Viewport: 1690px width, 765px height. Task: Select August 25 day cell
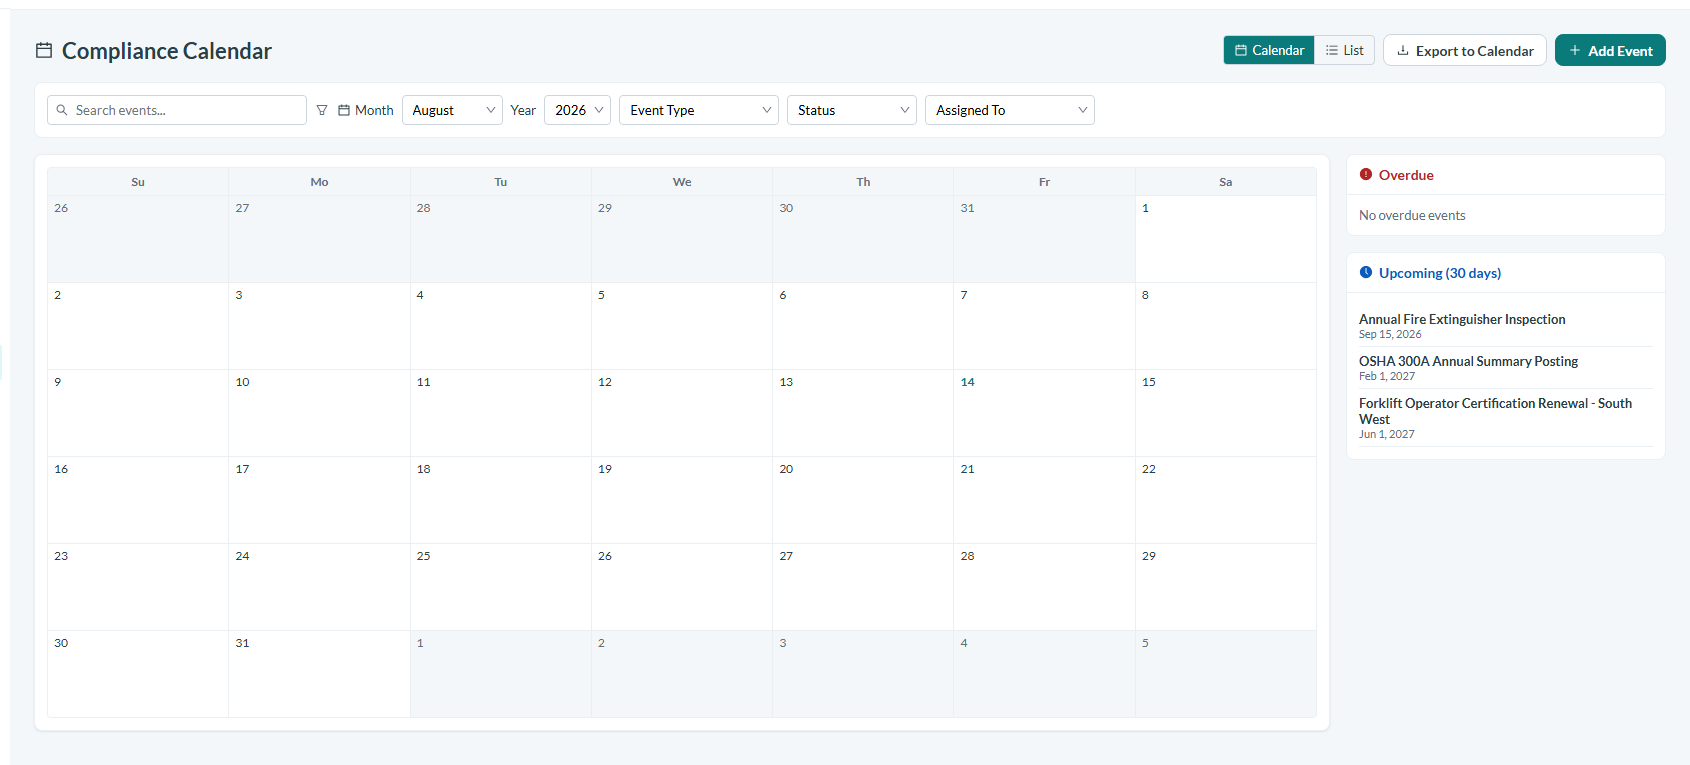pos(501,587)
